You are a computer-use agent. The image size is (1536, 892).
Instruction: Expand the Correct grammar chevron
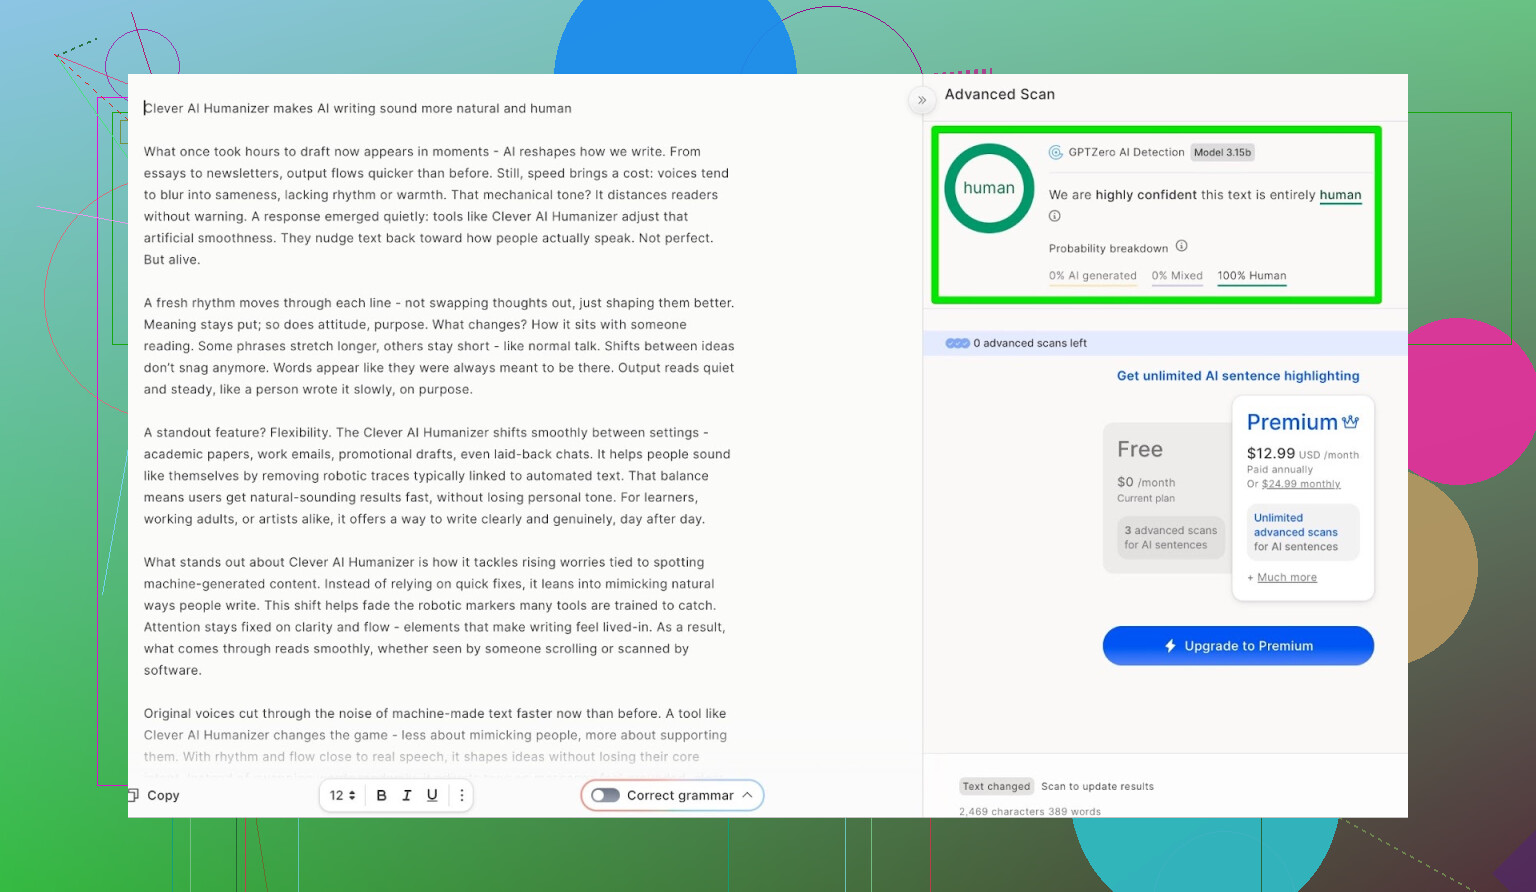tap(747, 795)
